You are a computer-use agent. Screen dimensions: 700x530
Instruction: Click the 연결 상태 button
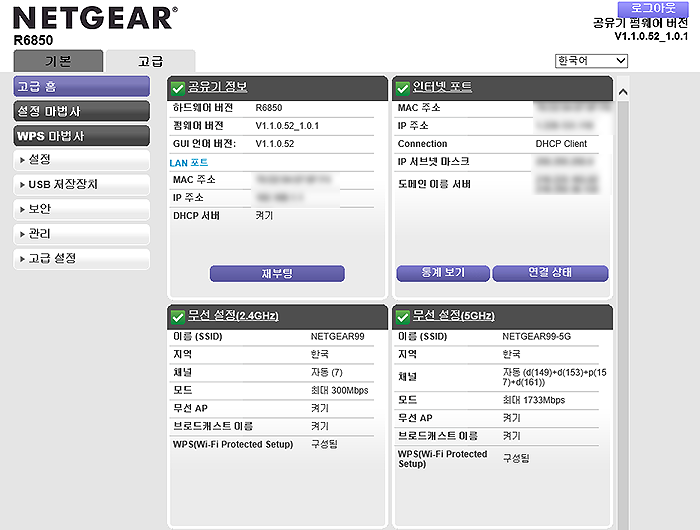[x=550, y=273]
